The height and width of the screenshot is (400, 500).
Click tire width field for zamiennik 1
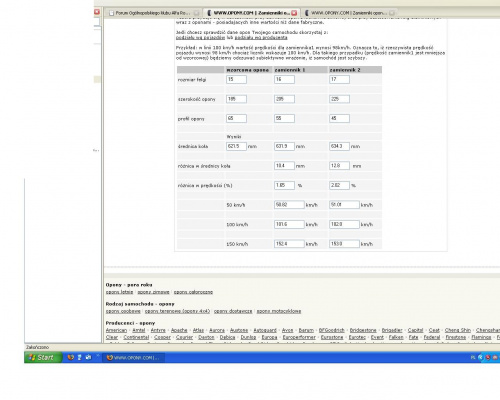point(284,99)
